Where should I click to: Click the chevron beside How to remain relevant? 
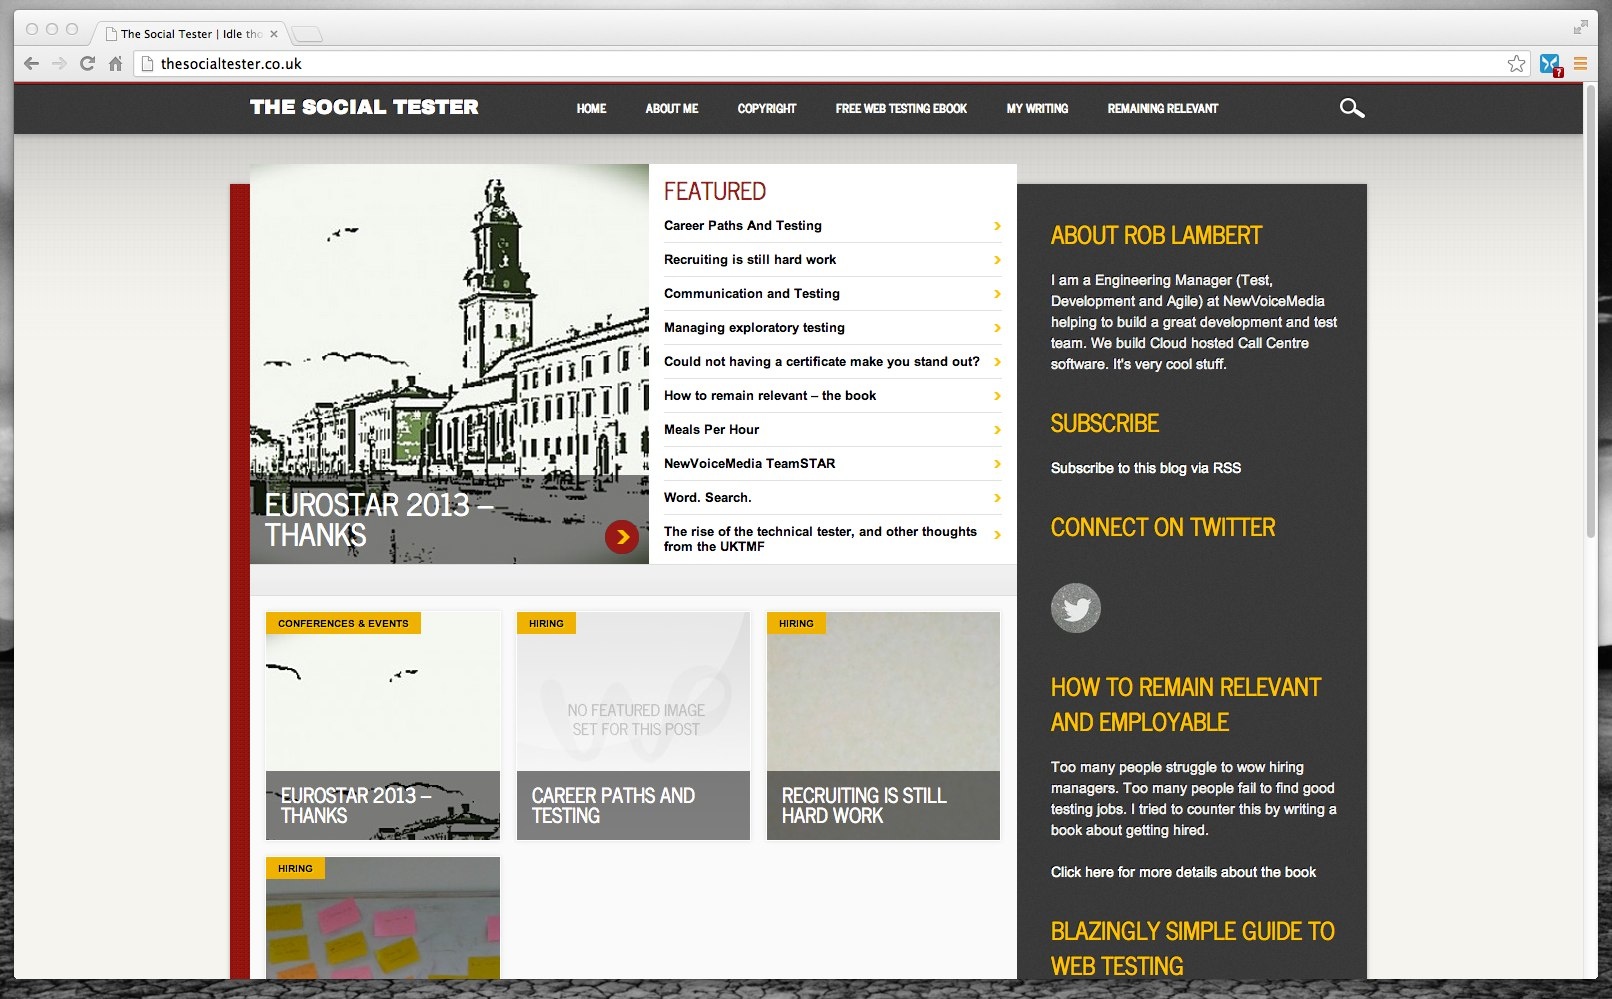997,396
